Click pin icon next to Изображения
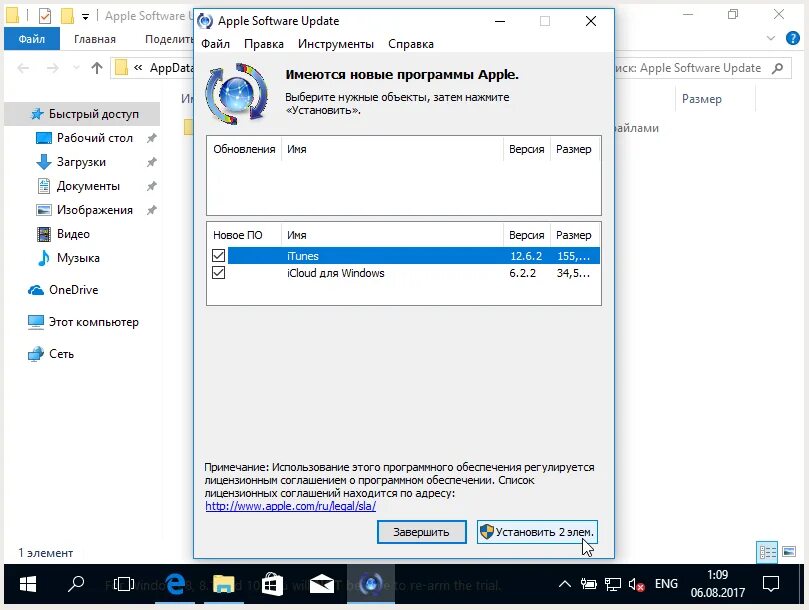 pyautogui.click(x=151, y=210)
